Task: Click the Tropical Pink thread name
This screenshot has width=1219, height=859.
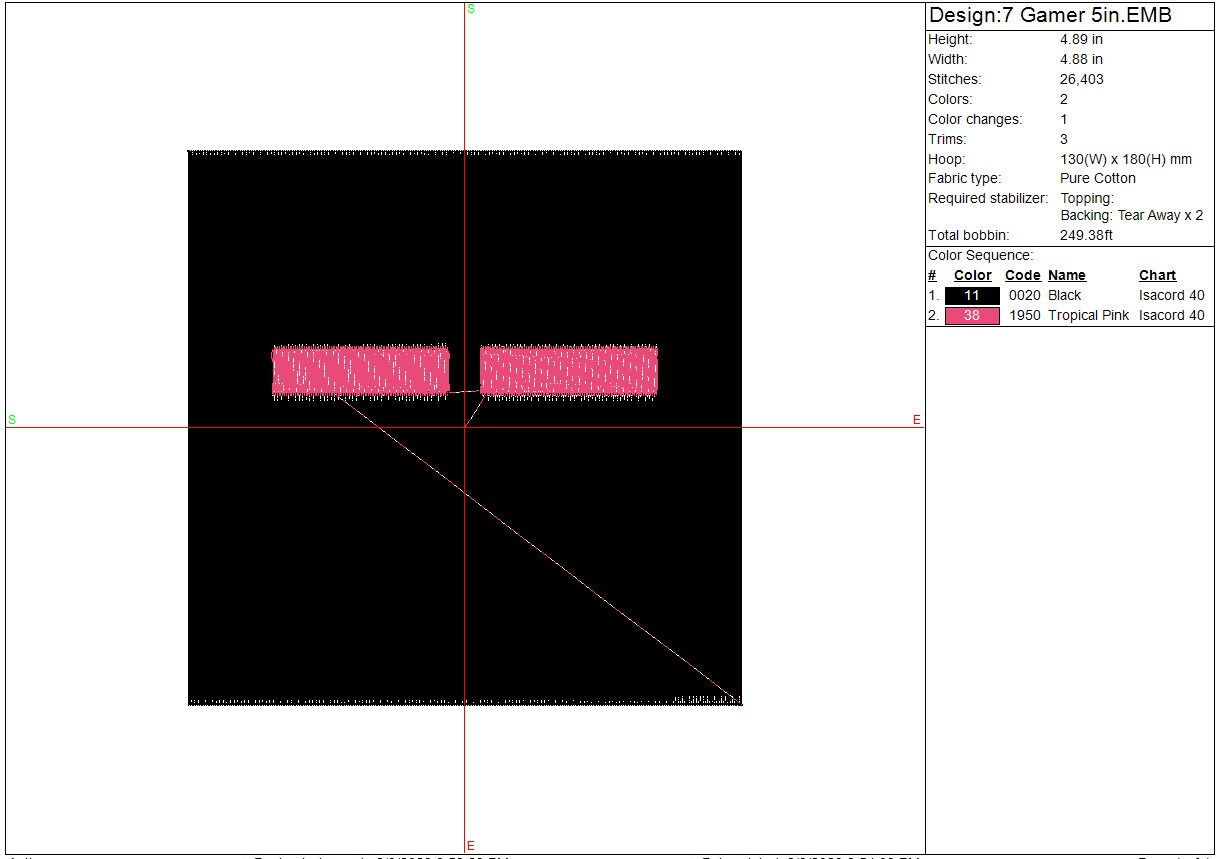Action: click(1088, 316)
